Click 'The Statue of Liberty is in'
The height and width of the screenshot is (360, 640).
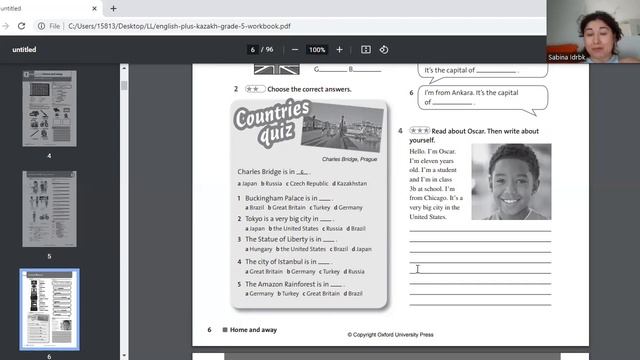click(x=283, y=239)
